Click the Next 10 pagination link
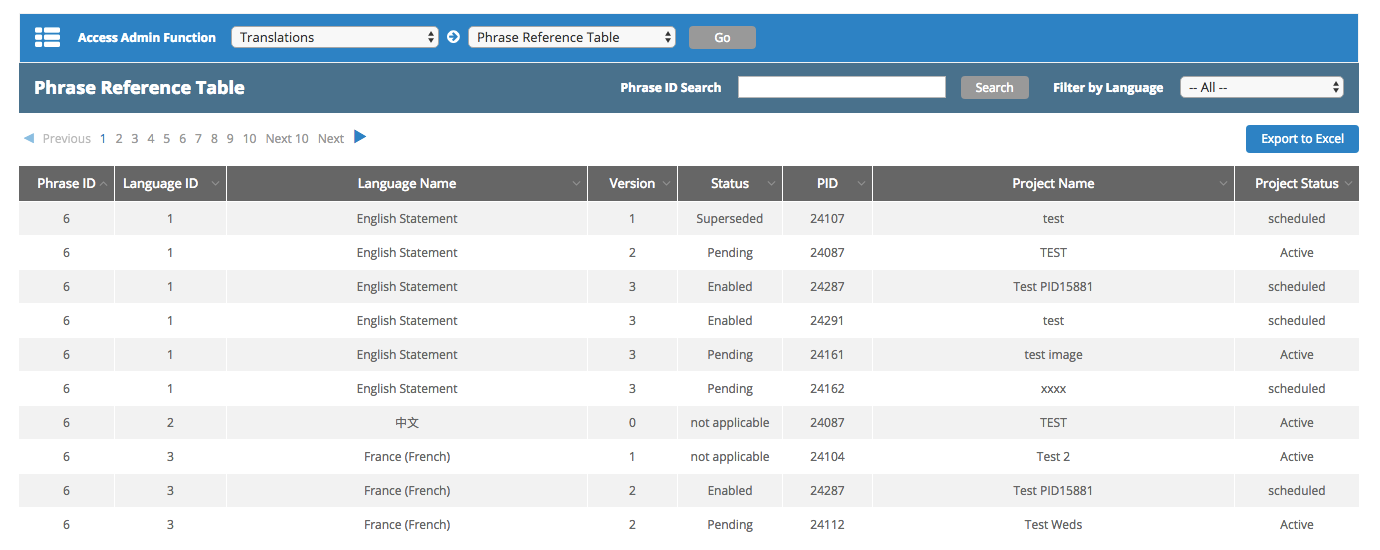 (x=287, y=139)
